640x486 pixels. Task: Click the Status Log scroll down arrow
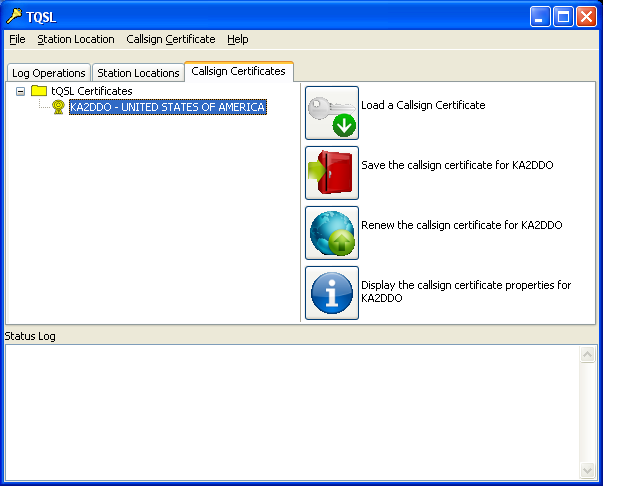tap(587, 470)
